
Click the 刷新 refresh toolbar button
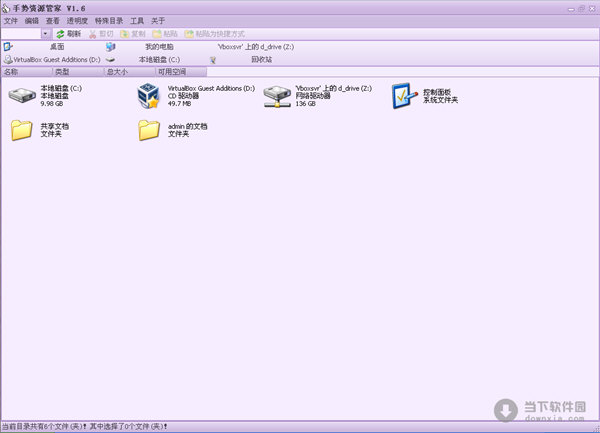coord(68,34)
